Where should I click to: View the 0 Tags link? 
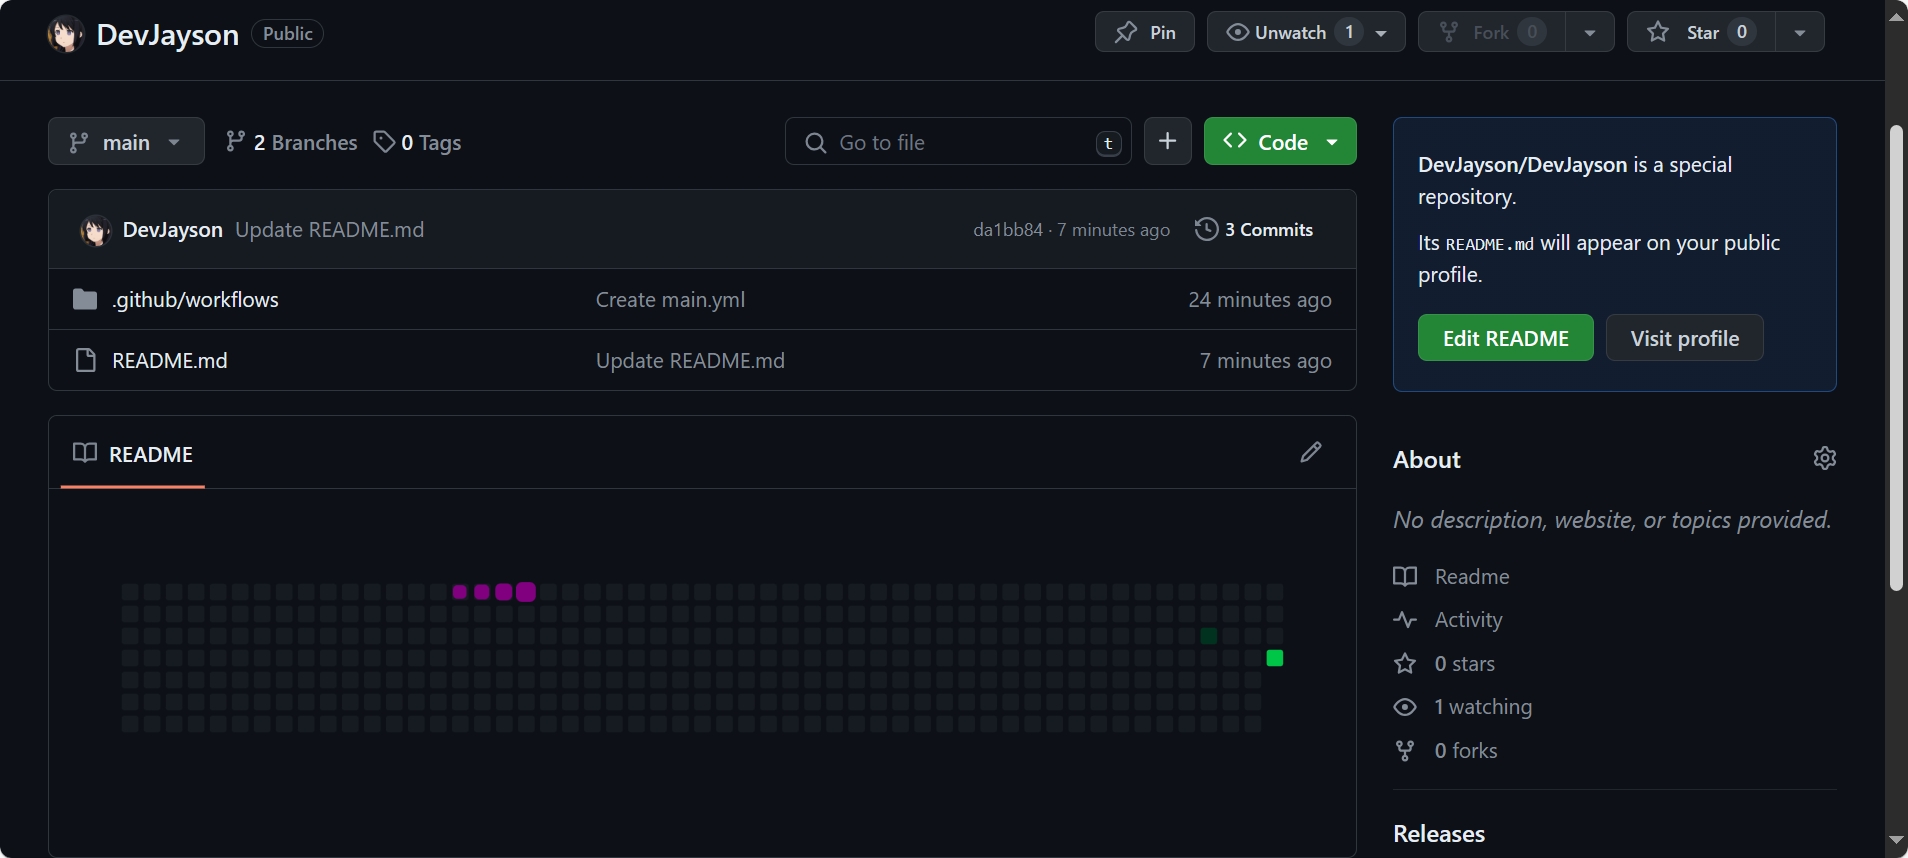pos(417,142)
